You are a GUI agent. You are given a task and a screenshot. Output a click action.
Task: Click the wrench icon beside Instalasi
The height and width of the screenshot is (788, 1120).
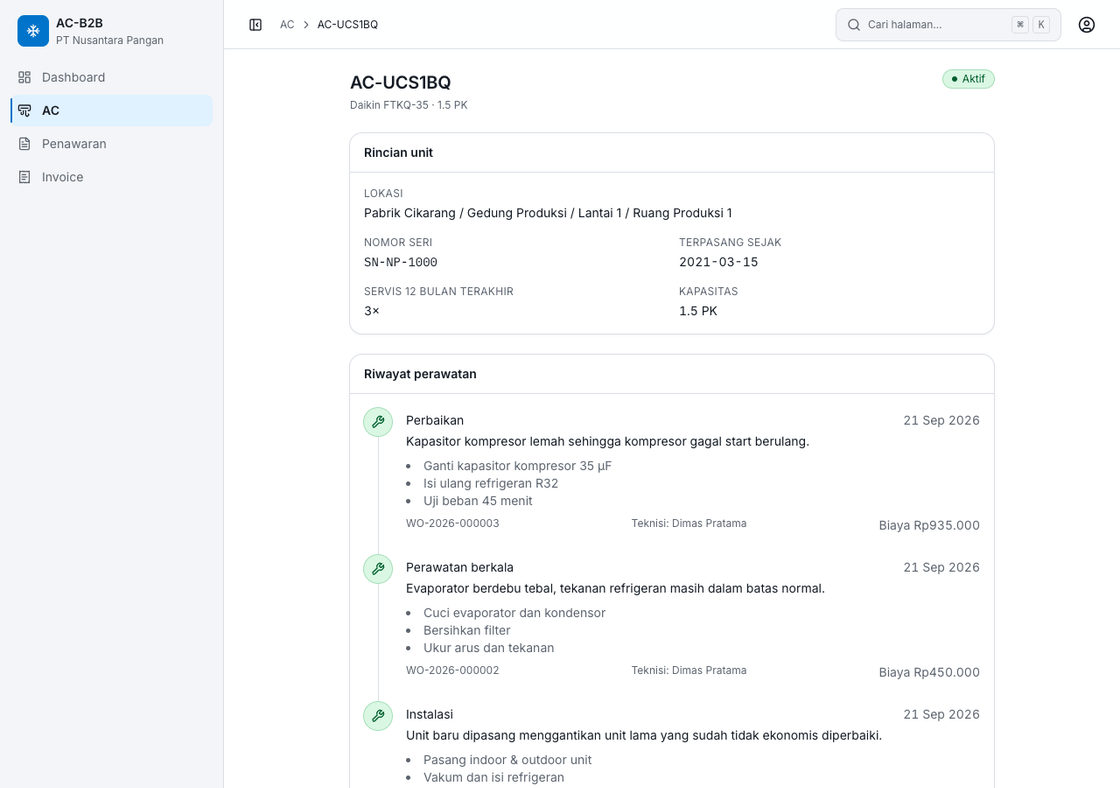[378, 716]
